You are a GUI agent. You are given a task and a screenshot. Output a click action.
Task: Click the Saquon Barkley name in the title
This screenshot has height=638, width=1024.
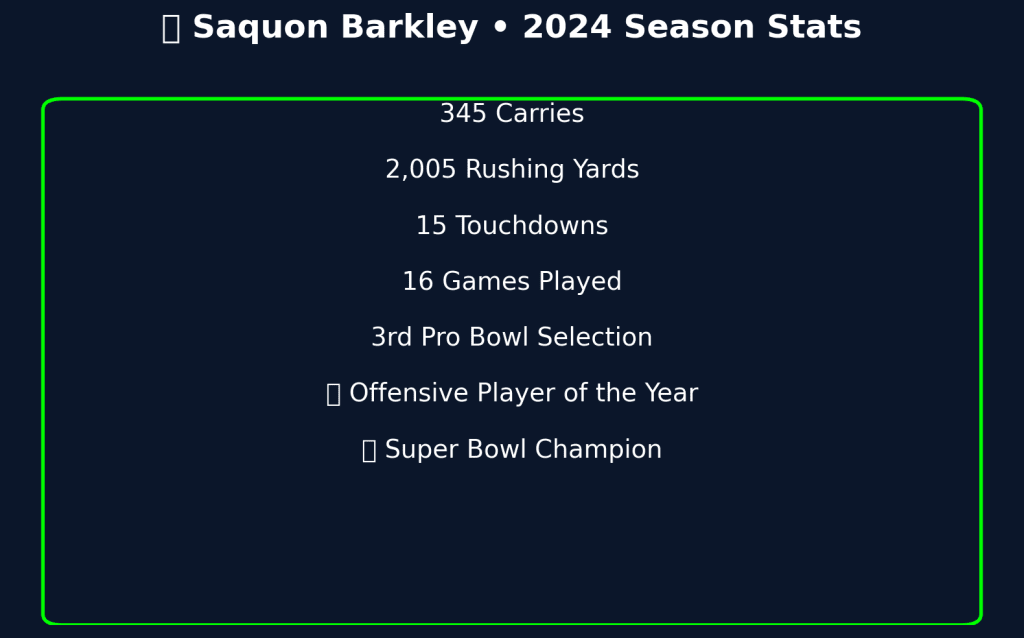point(336,28)
